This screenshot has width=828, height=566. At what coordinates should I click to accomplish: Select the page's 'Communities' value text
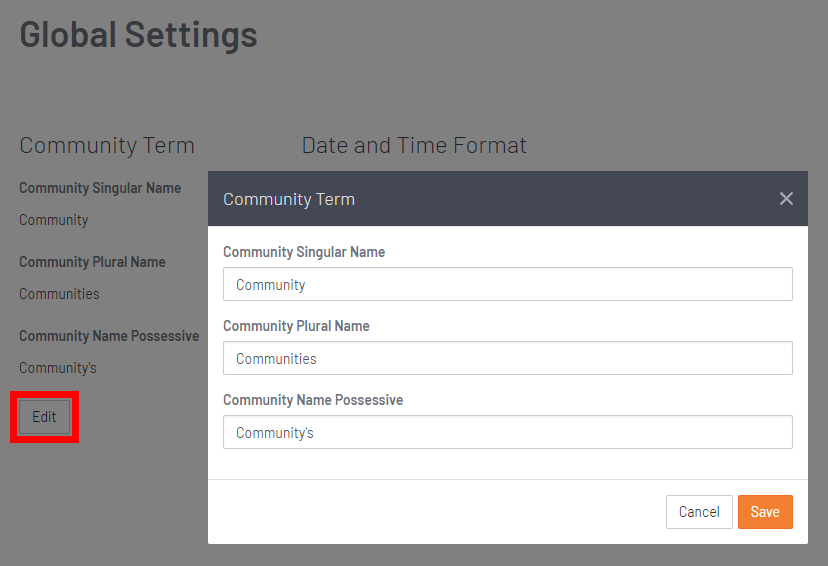click(x=59, y=294)
